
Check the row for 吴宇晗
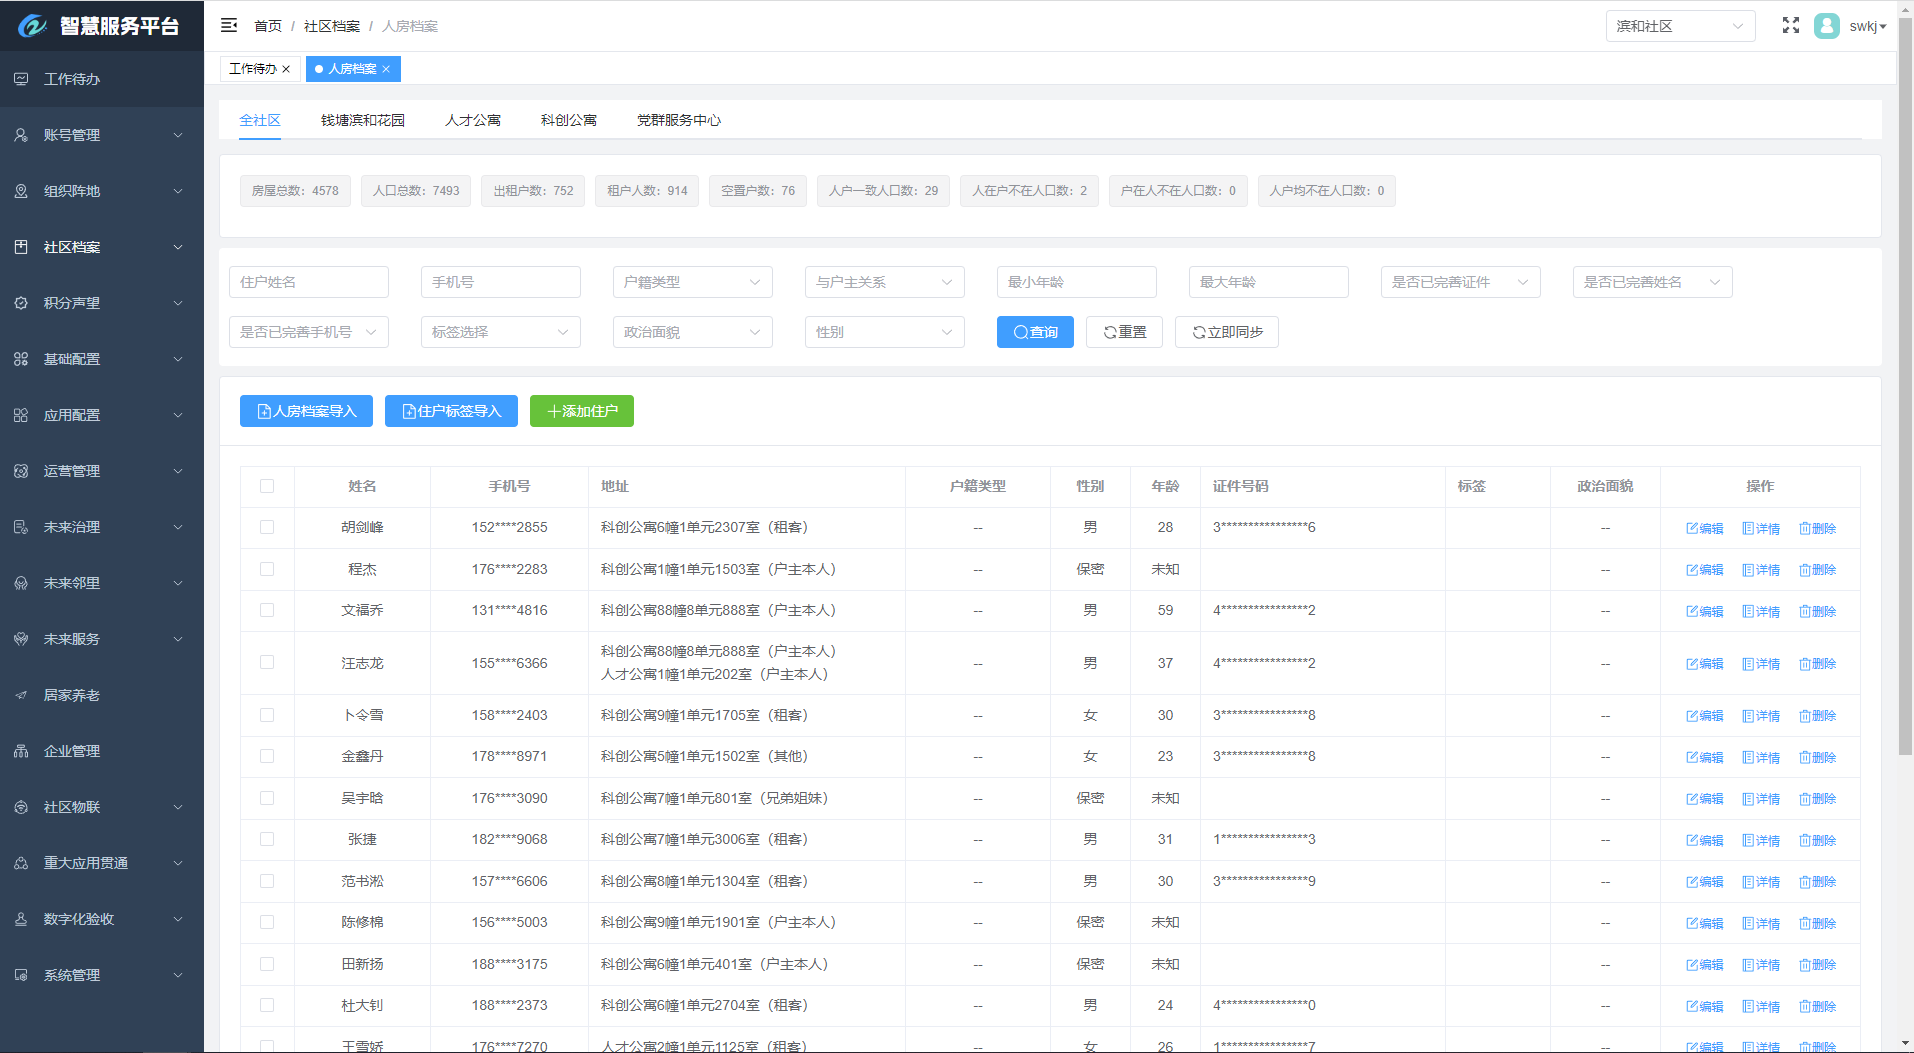pos(267,798)
